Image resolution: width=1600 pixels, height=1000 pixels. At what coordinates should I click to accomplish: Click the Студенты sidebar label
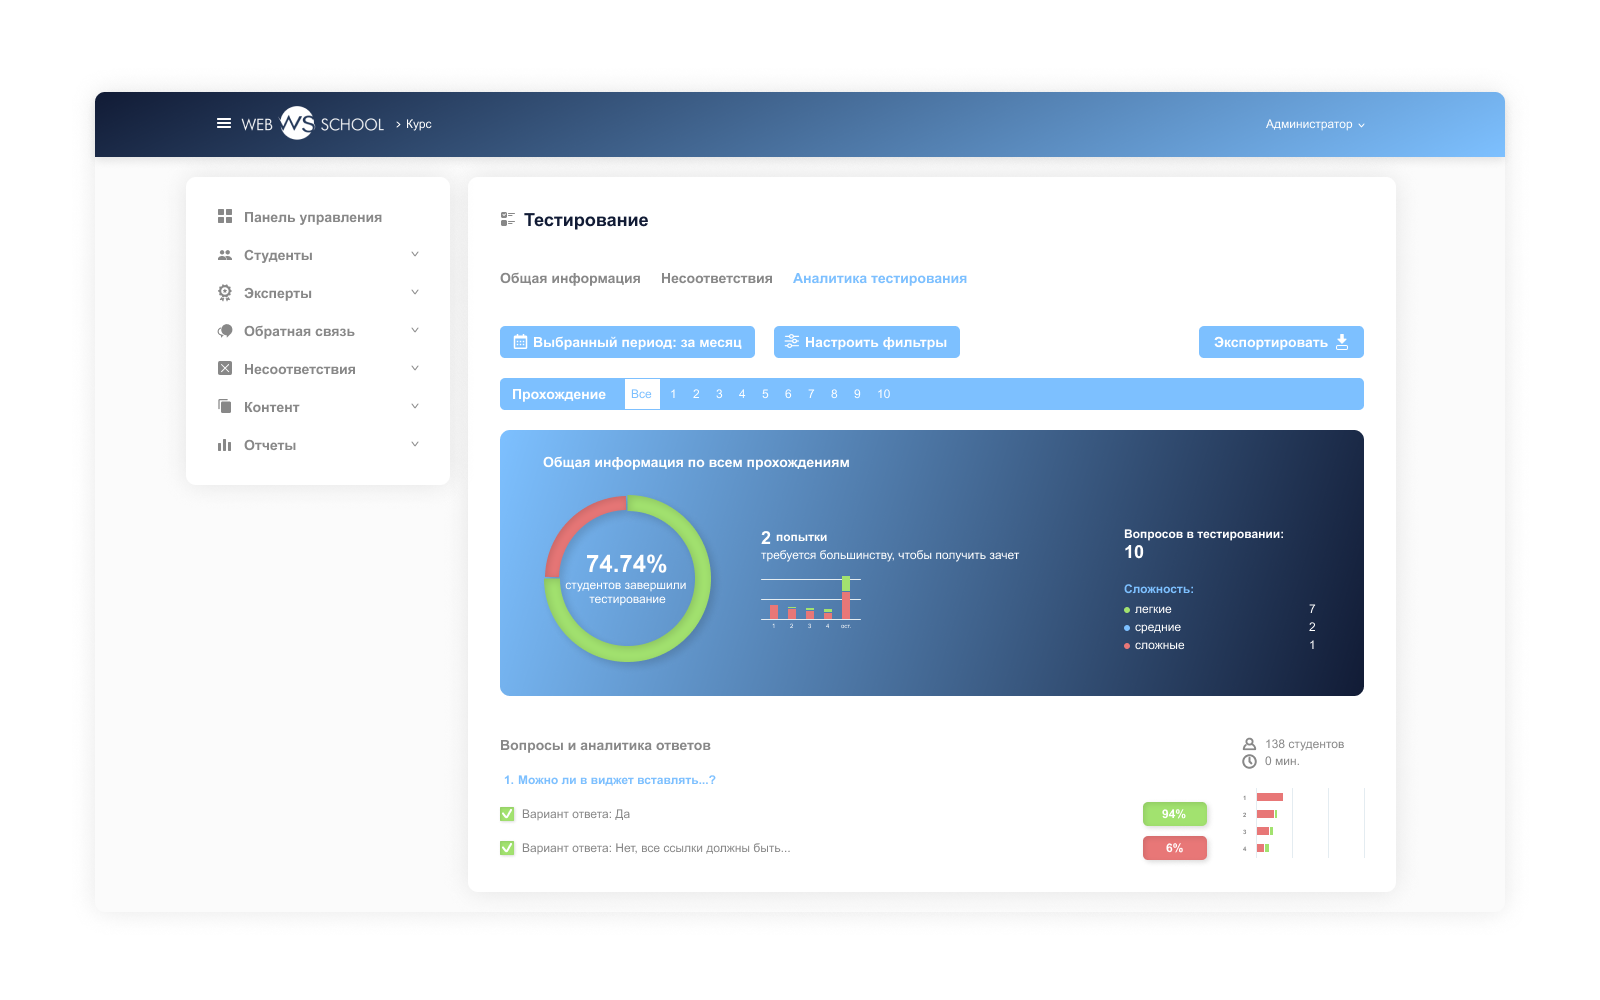pyautogui.click(x=278, y=255)
